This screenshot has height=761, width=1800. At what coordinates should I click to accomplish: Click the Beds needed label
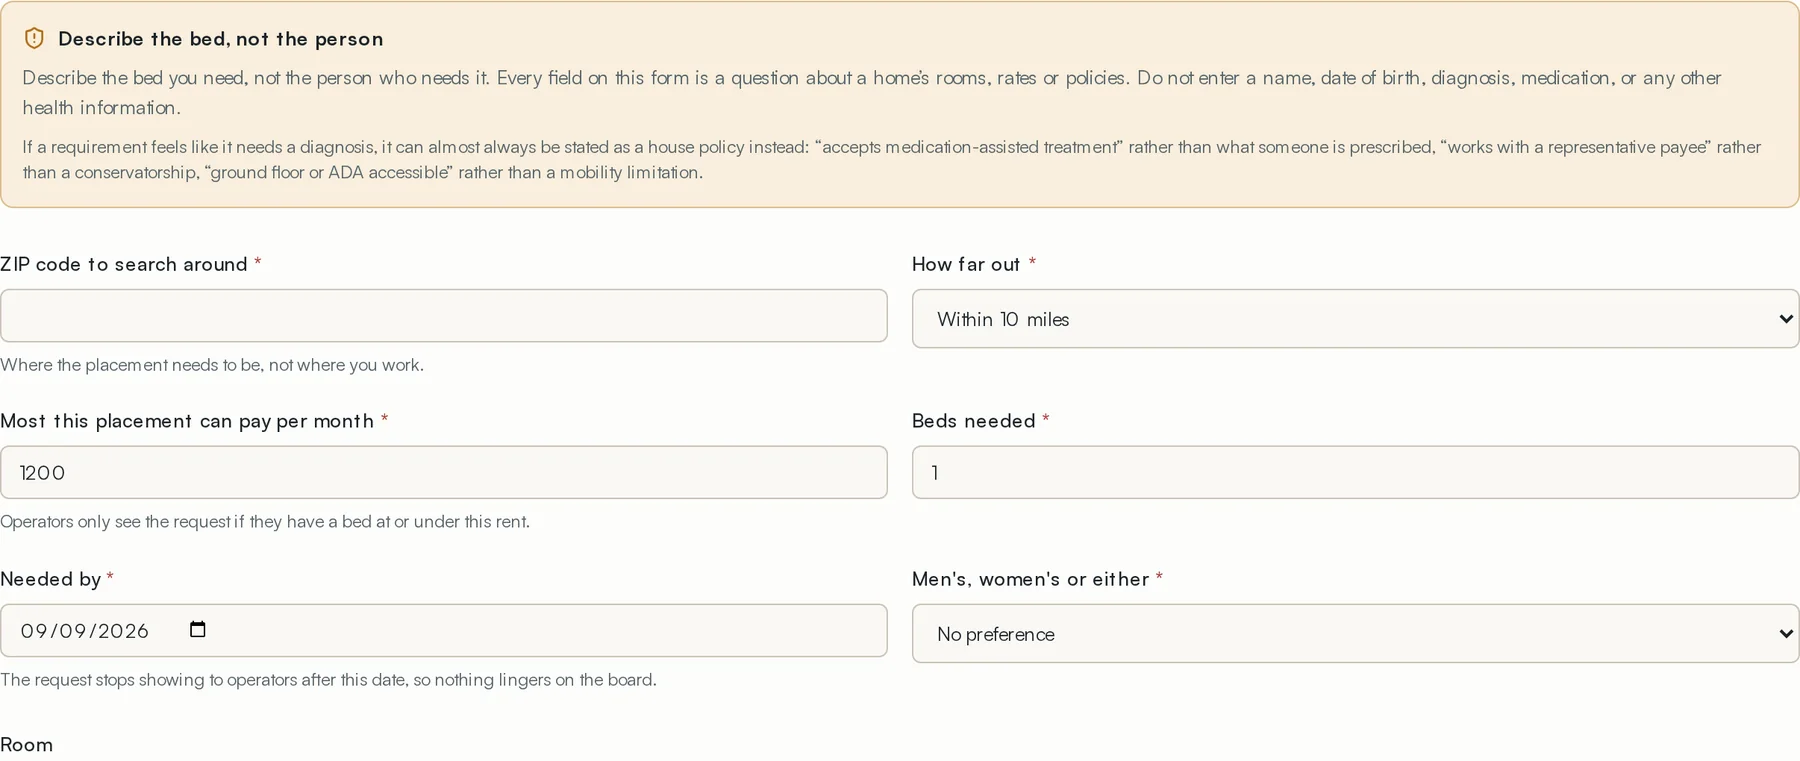[973, 421]
